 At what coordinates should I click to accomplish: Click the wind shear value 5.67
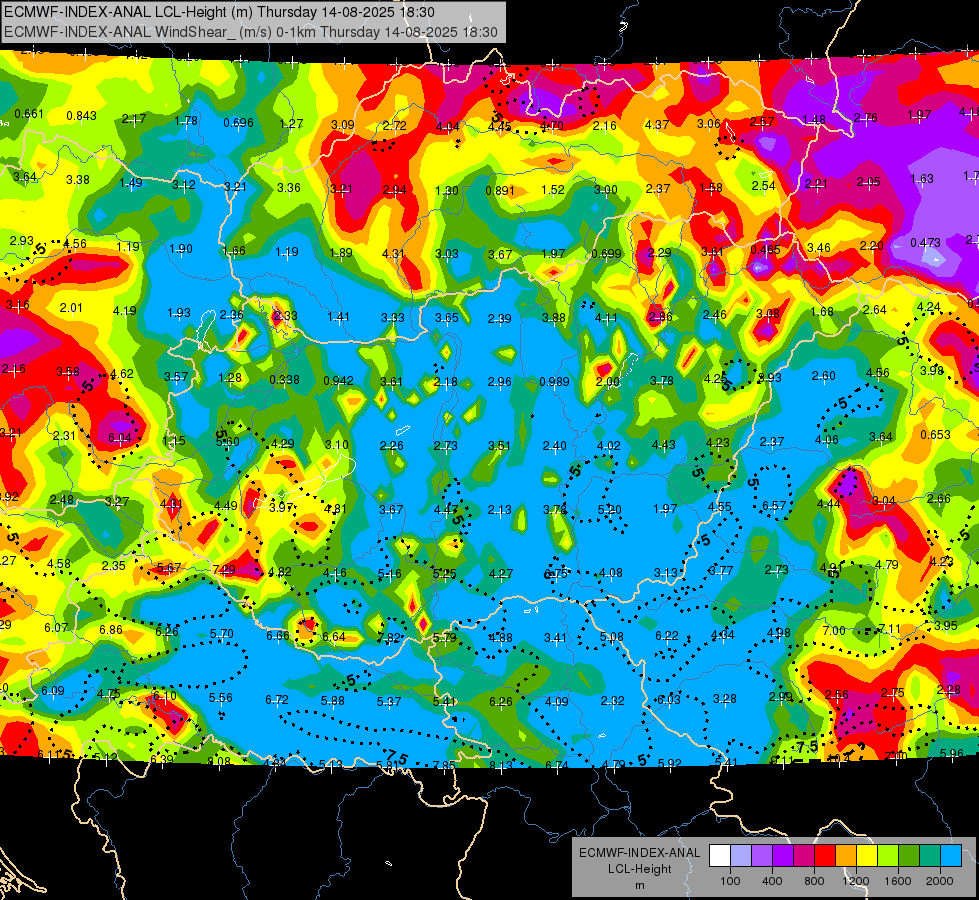coord(169,568)
